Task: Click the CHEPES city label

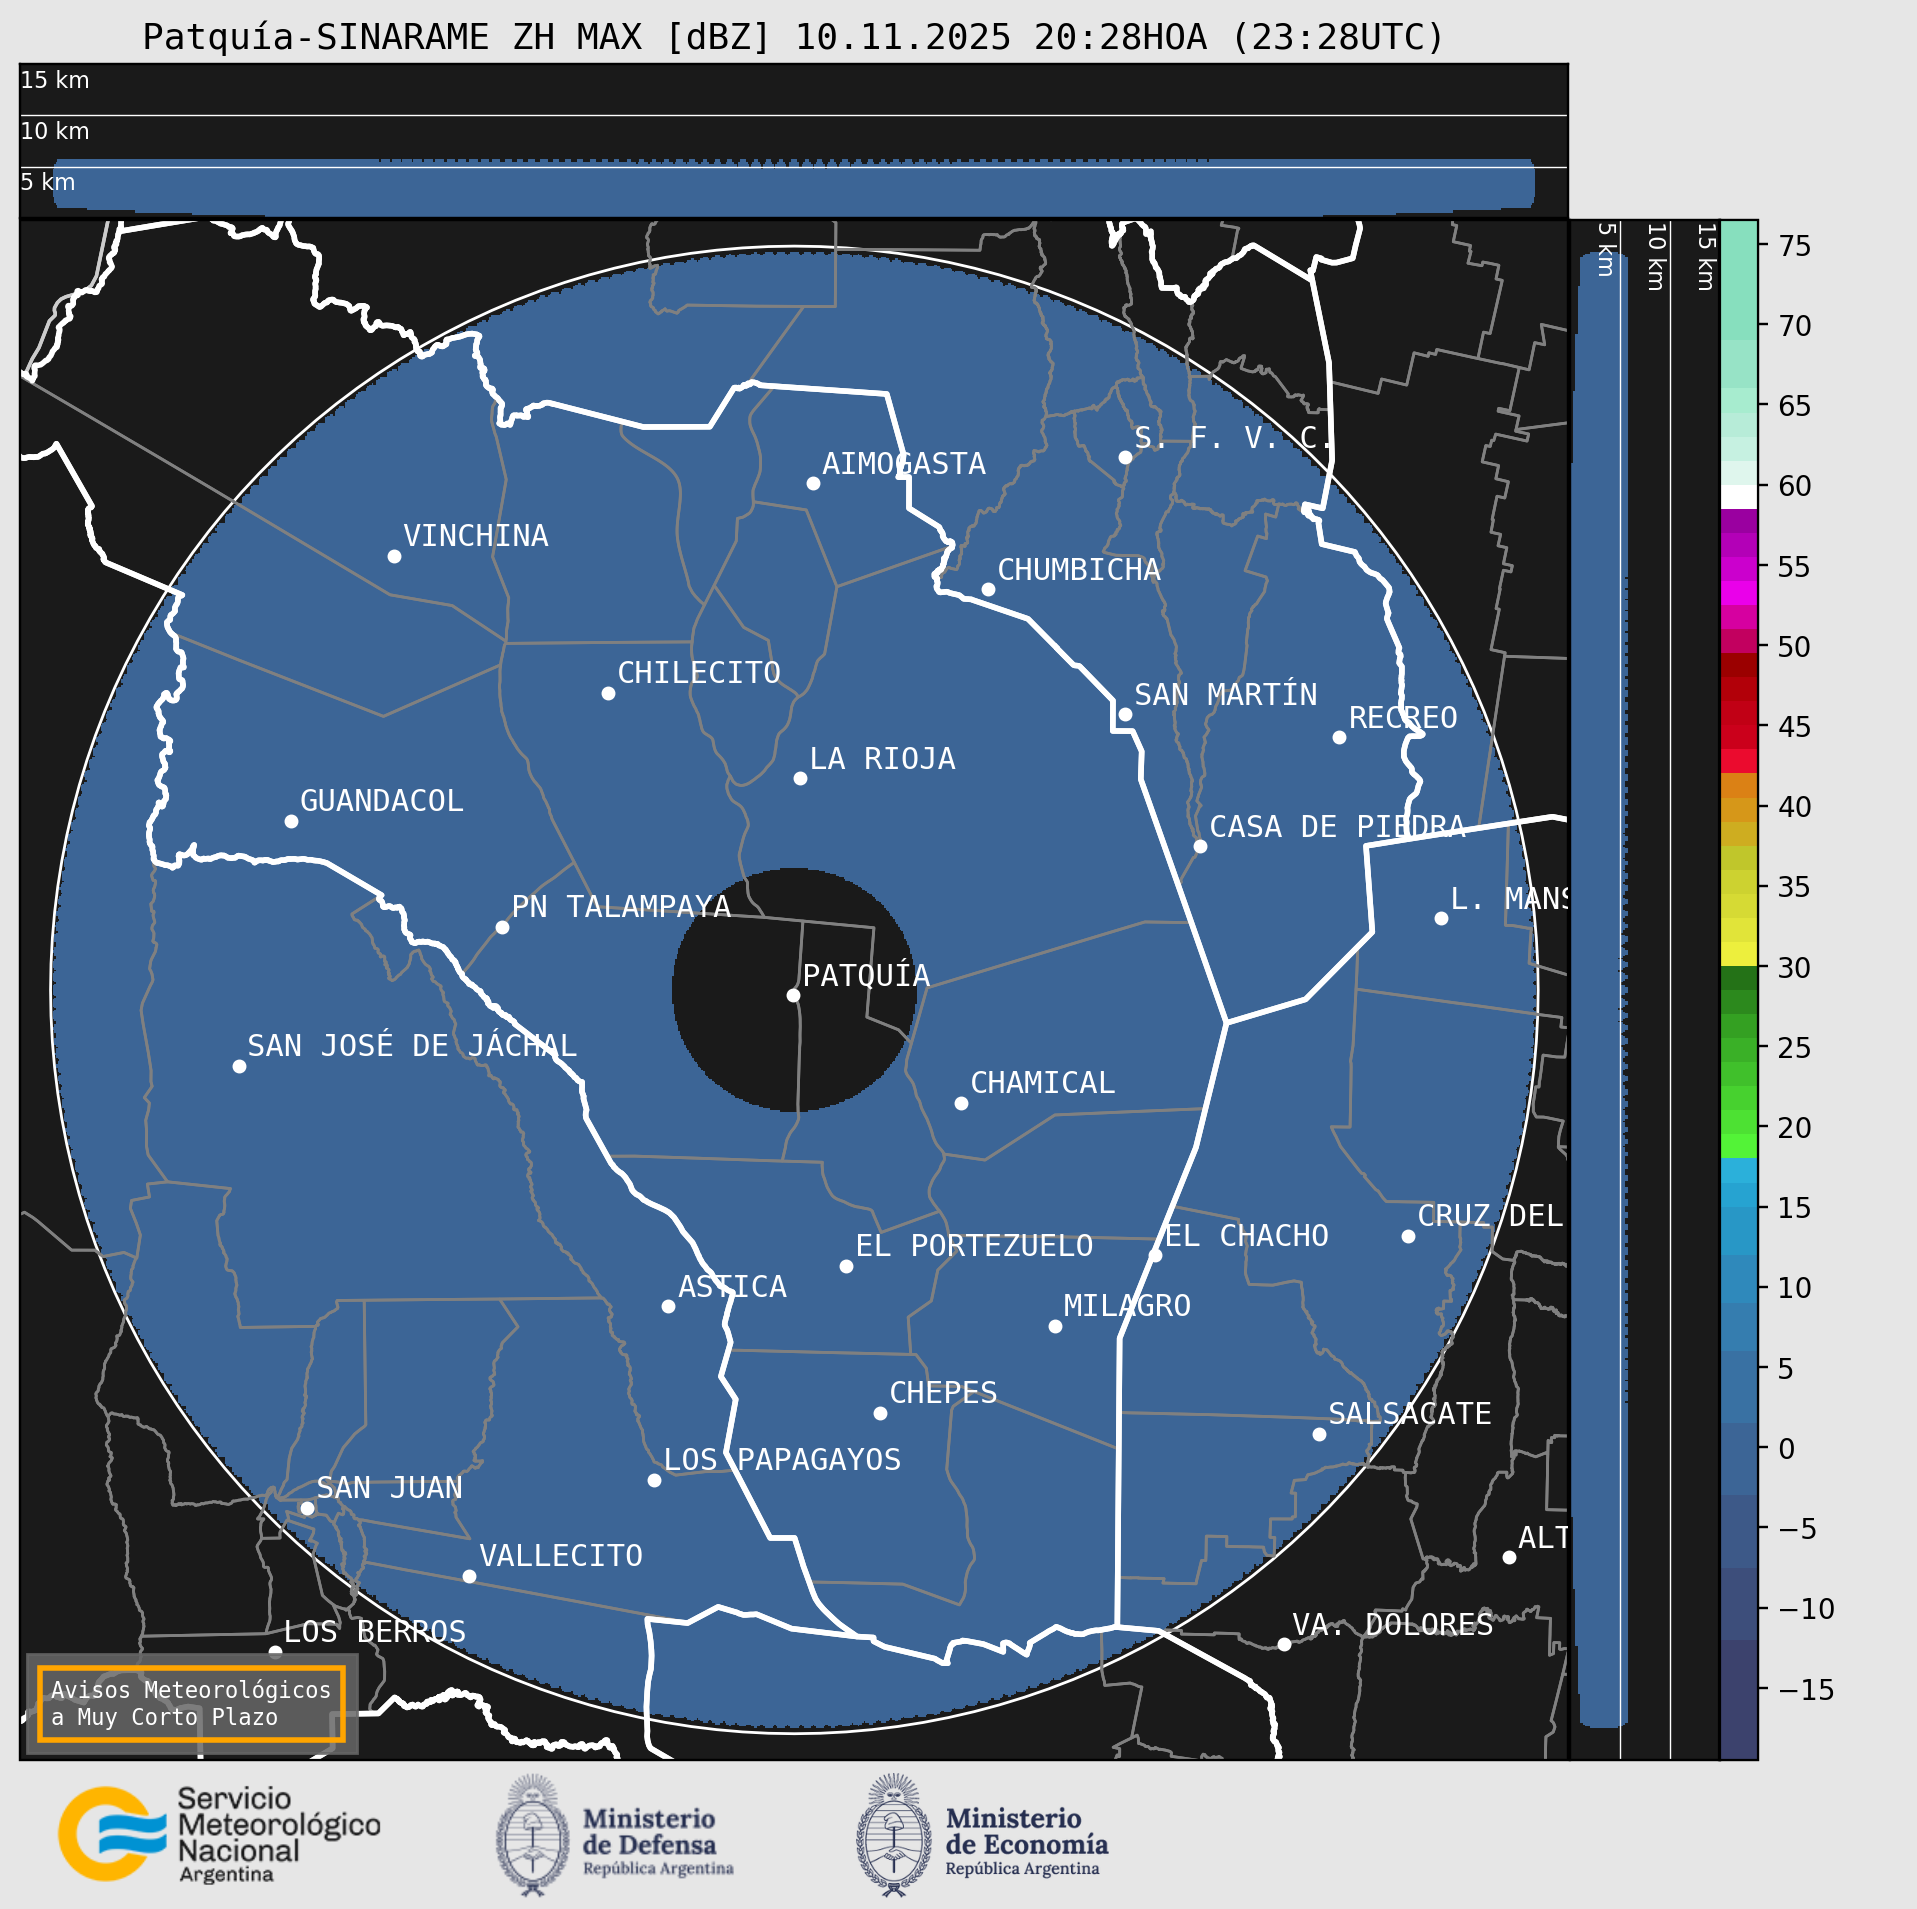Action: coord(944,1393)
